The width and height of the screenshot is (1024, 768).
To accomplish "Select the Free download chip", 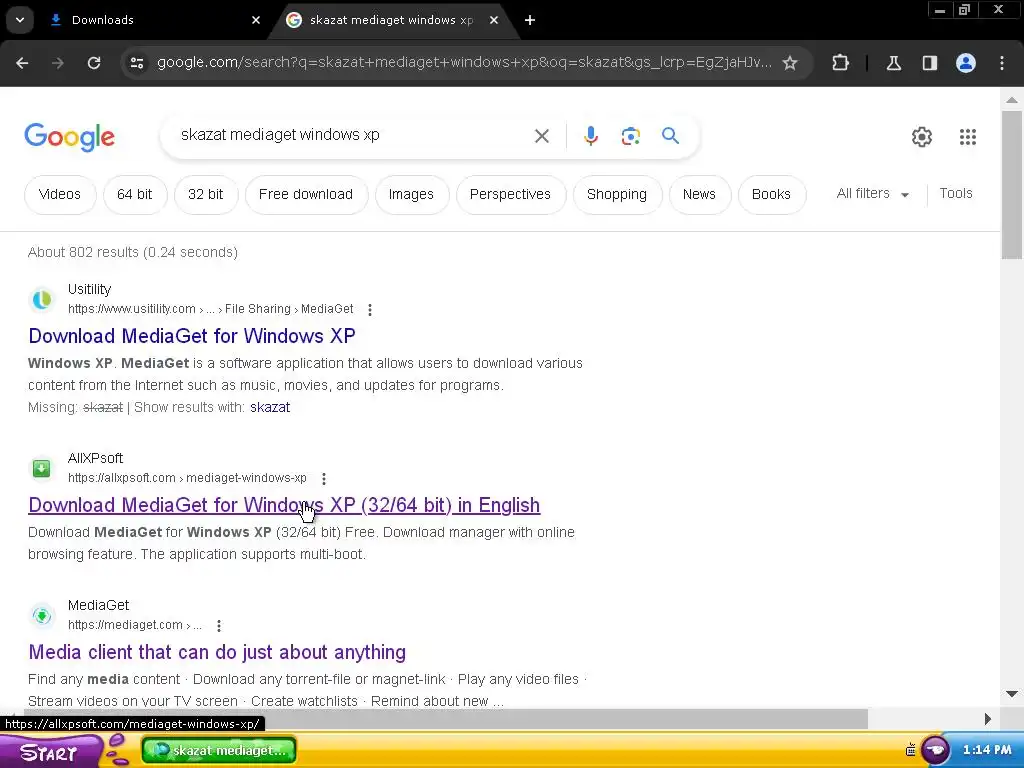I will click(x=306, y=195).
